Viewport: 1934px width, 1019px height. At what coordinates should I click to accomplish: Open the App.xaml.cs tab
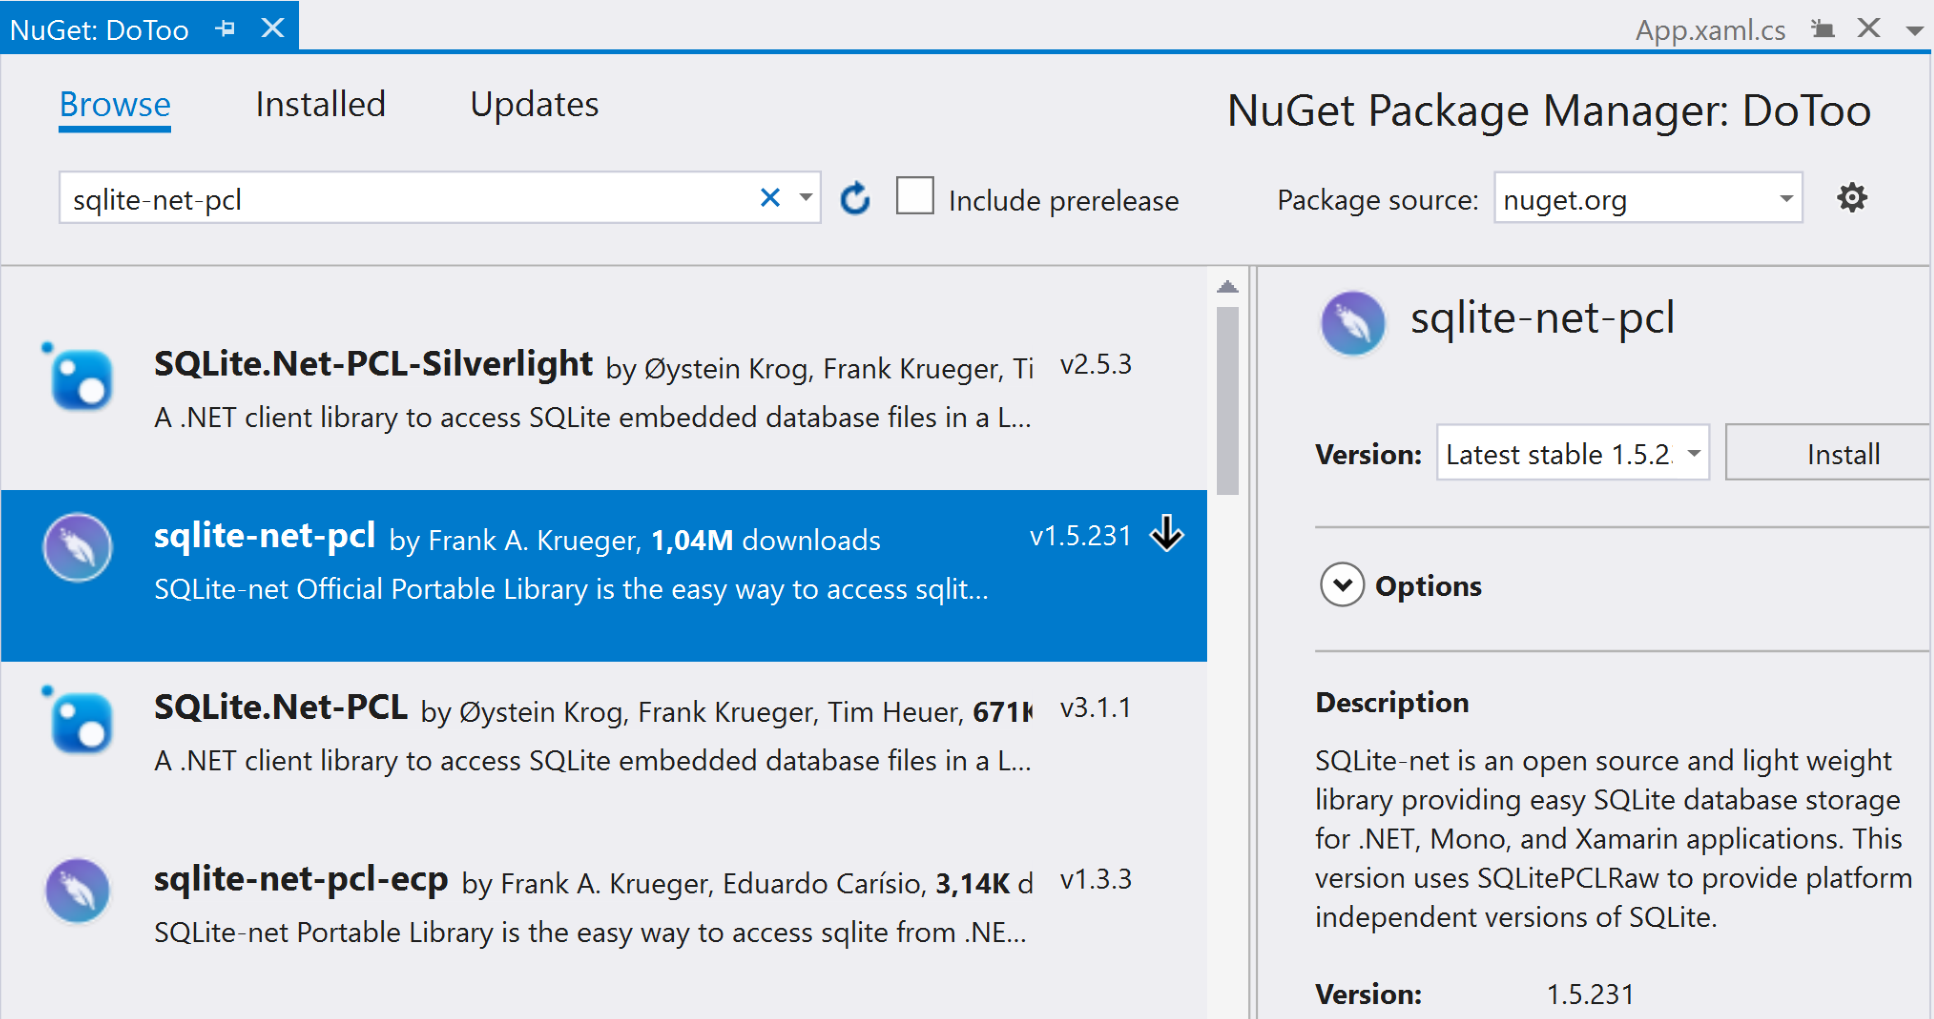click(1710, 30)
